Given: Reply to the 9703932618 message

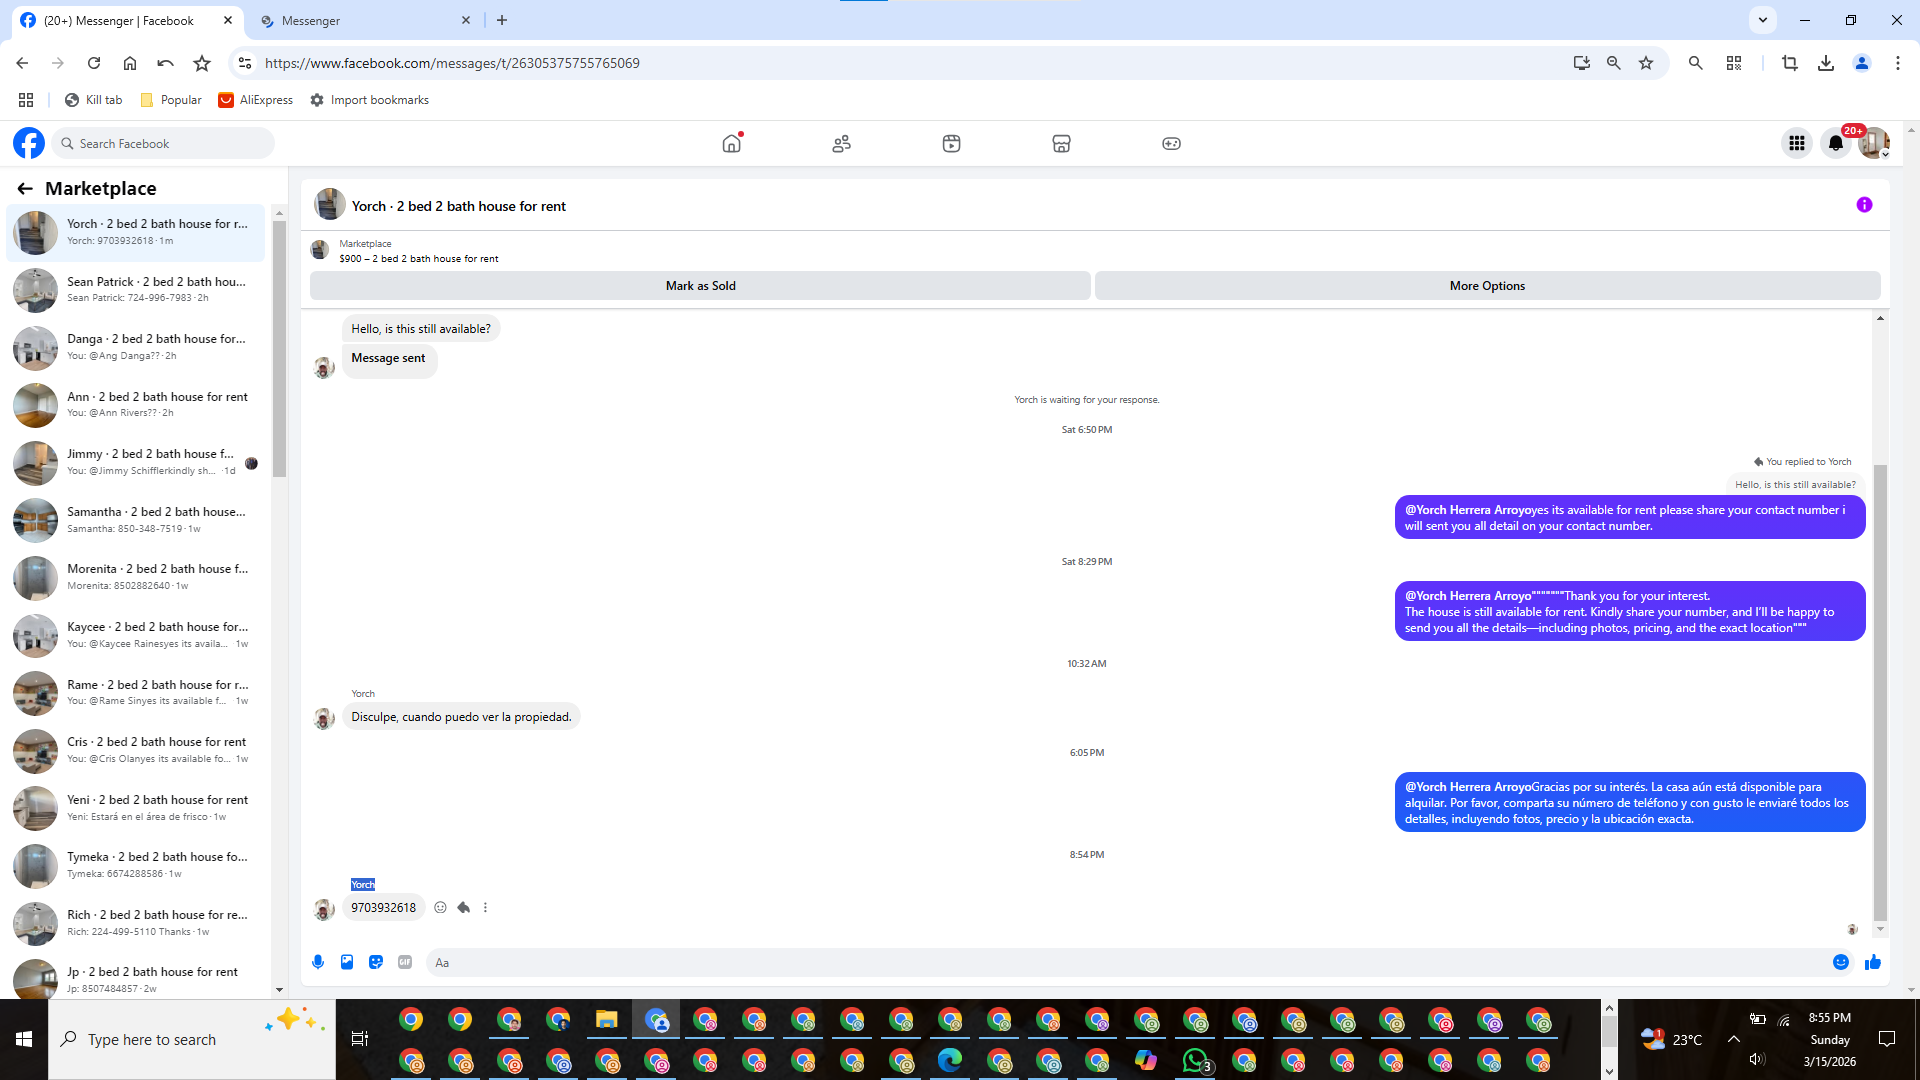Looking at the screenshot, I should point(463,908).
